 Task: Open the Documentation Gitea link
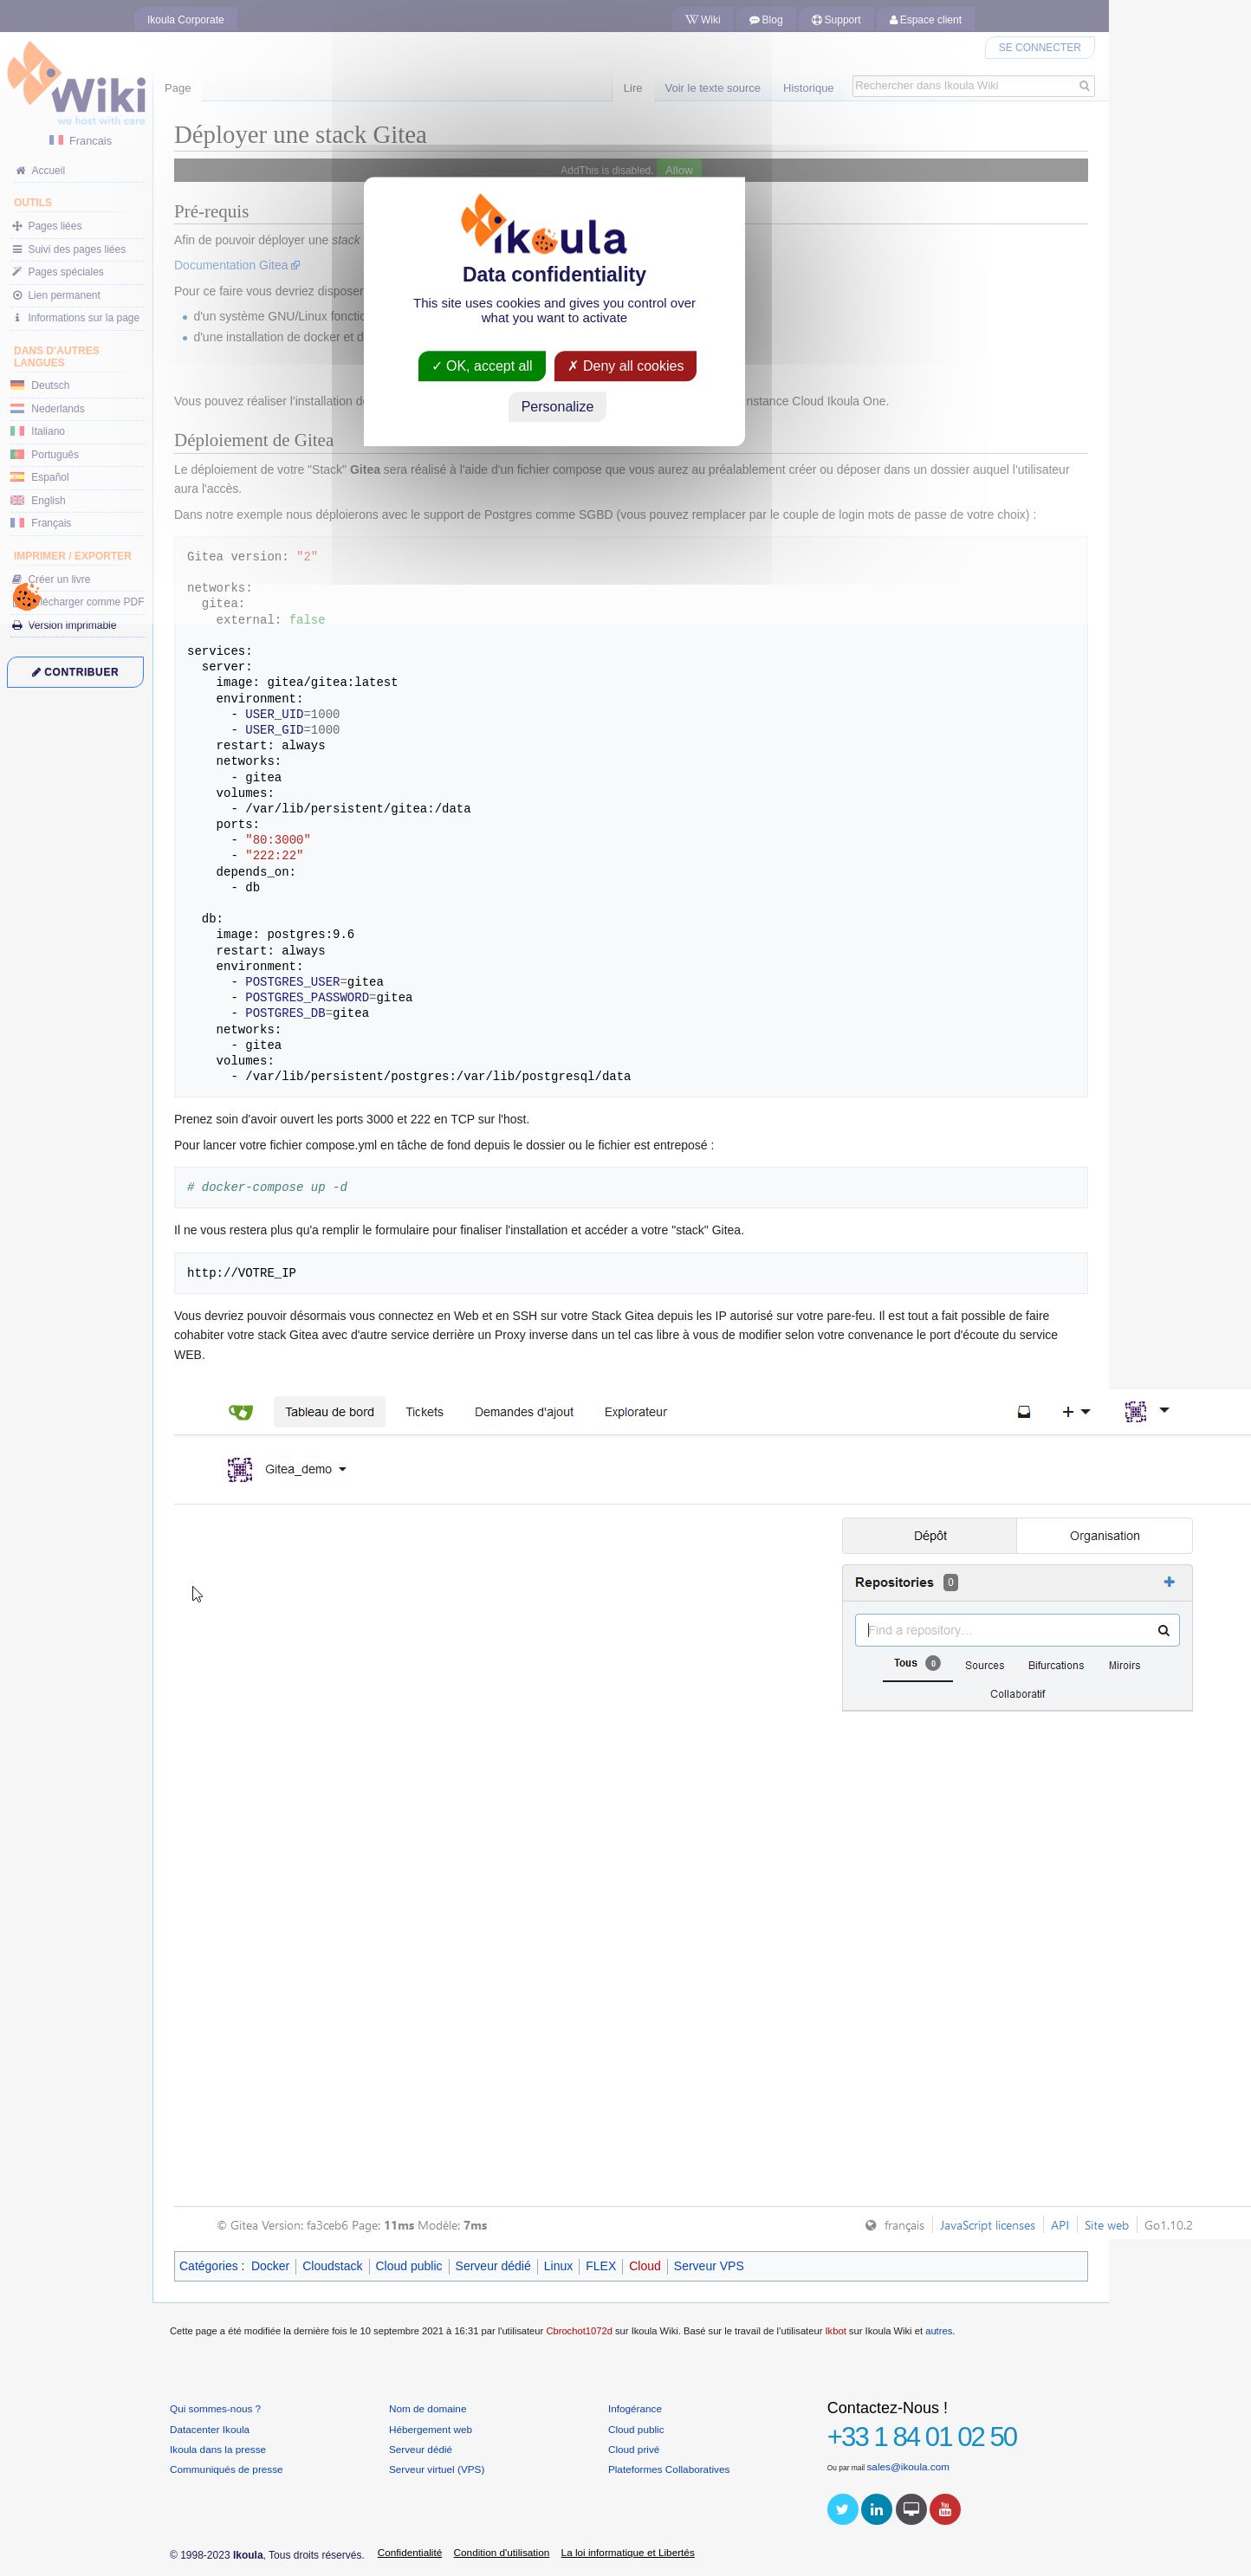236,265
